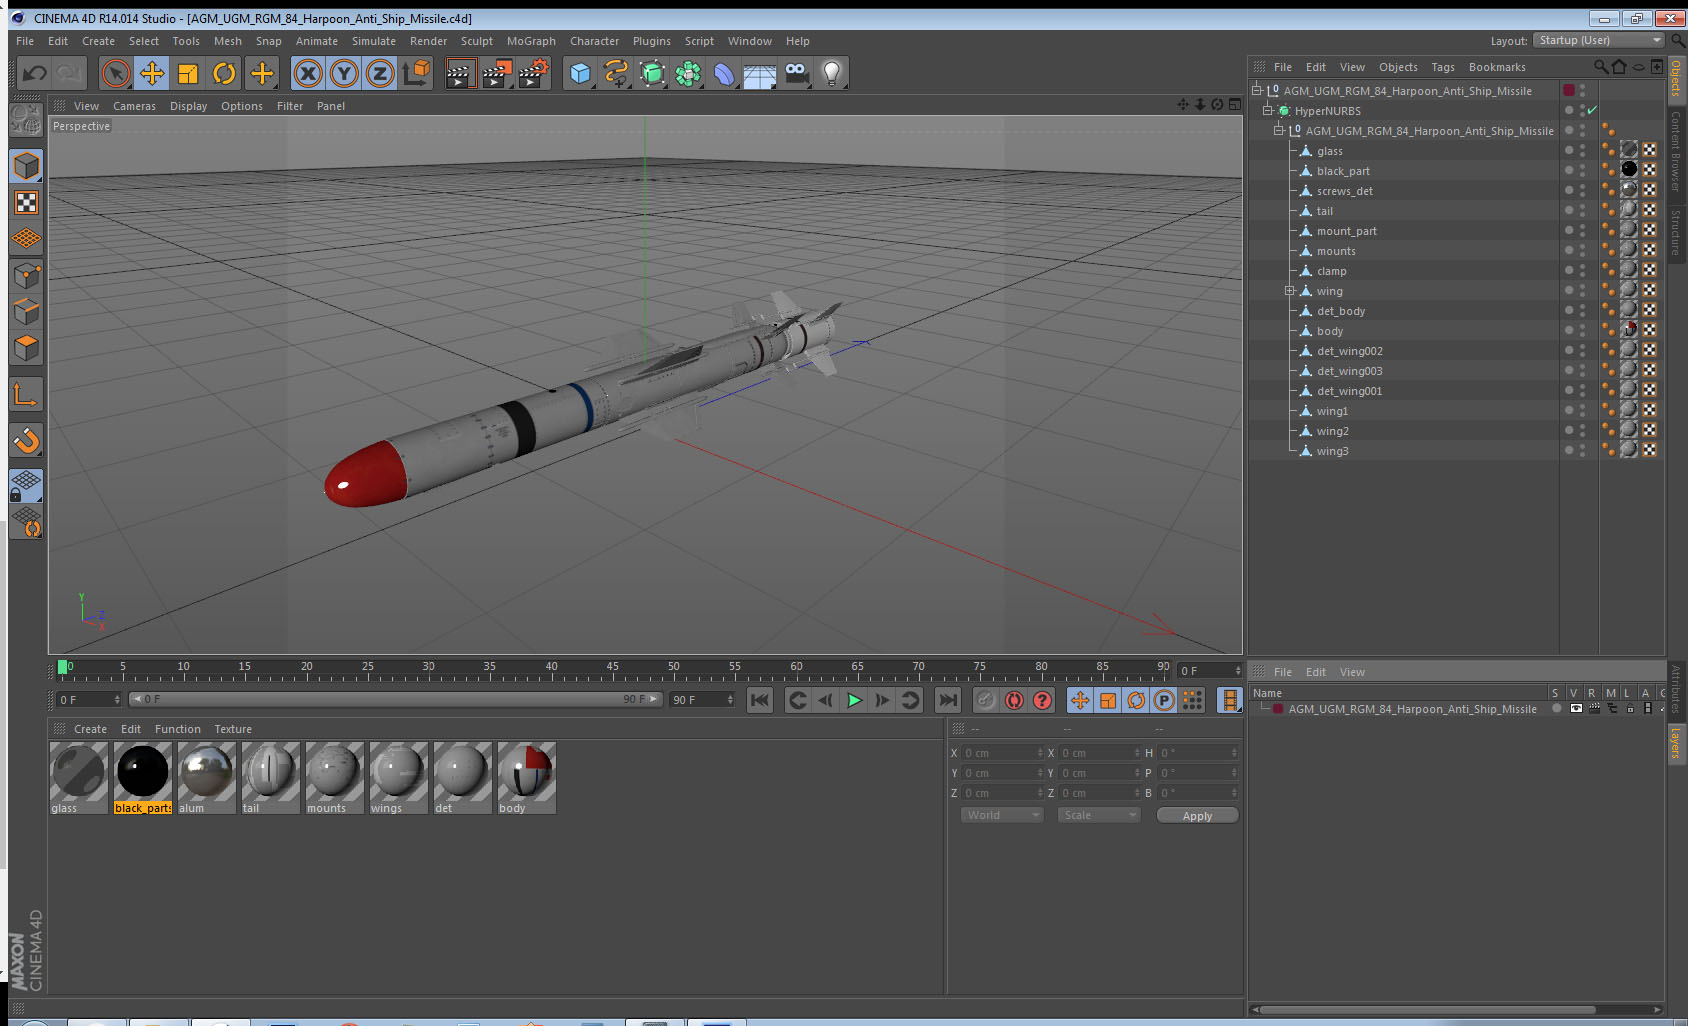Viewport: 1688px width, 1026px height.
Task: Select the Live Selection tool
Action: [116, 73]
